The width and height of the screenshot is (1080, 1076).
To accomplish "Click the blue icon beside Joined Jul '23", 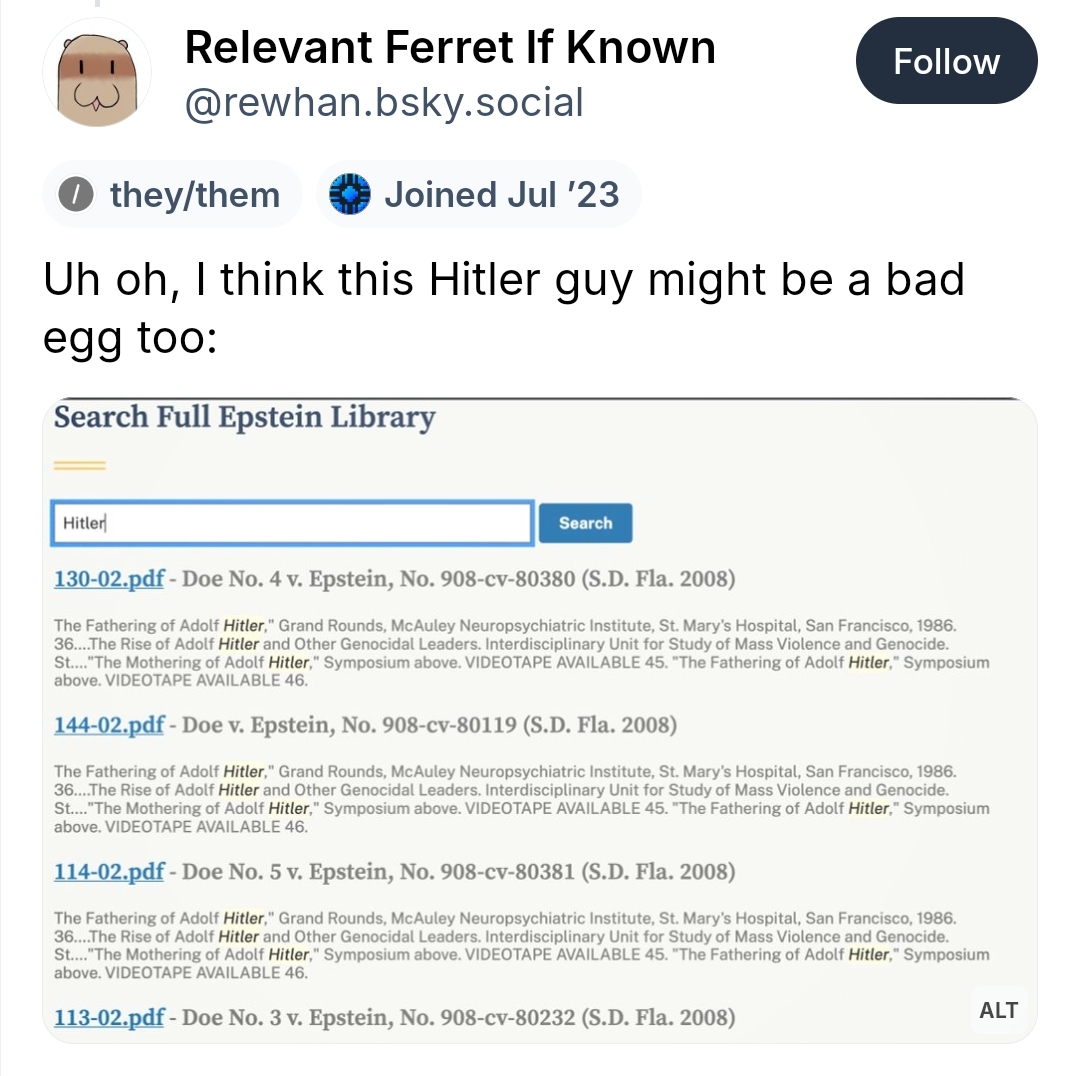I will point(350,194).
